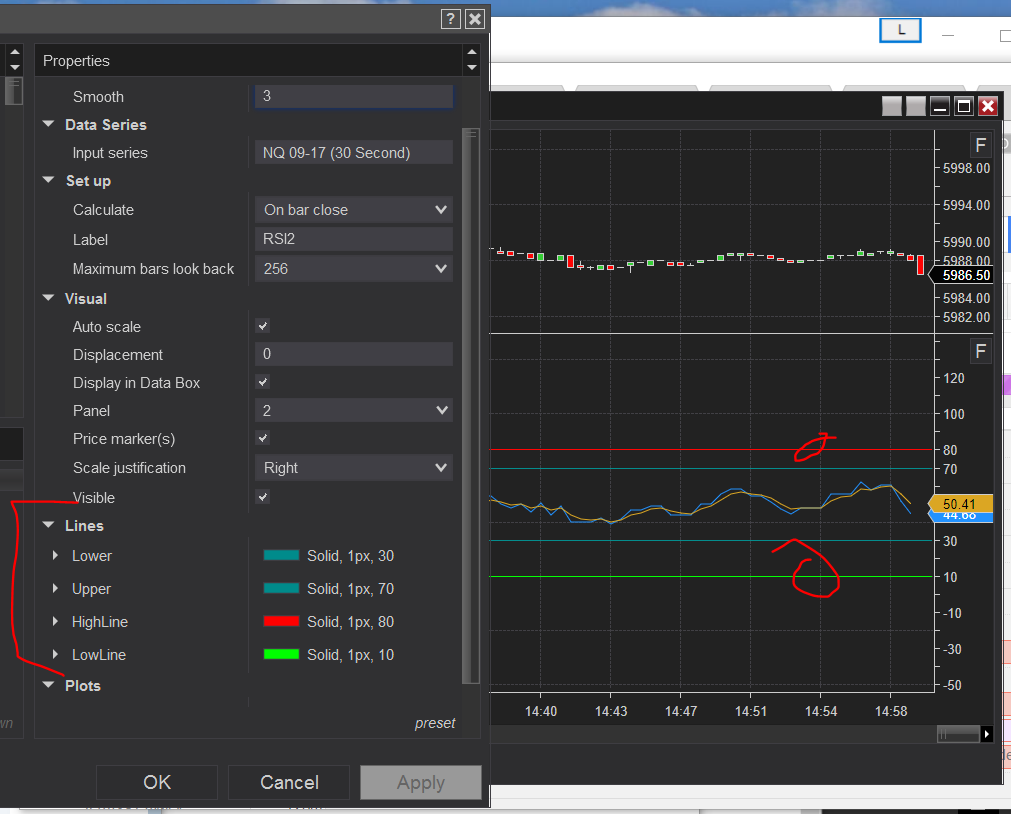The width and height of the screenshot is (1011, 814).
Task: Collapse the Data Series section
Action: click(x=48, y=124)
